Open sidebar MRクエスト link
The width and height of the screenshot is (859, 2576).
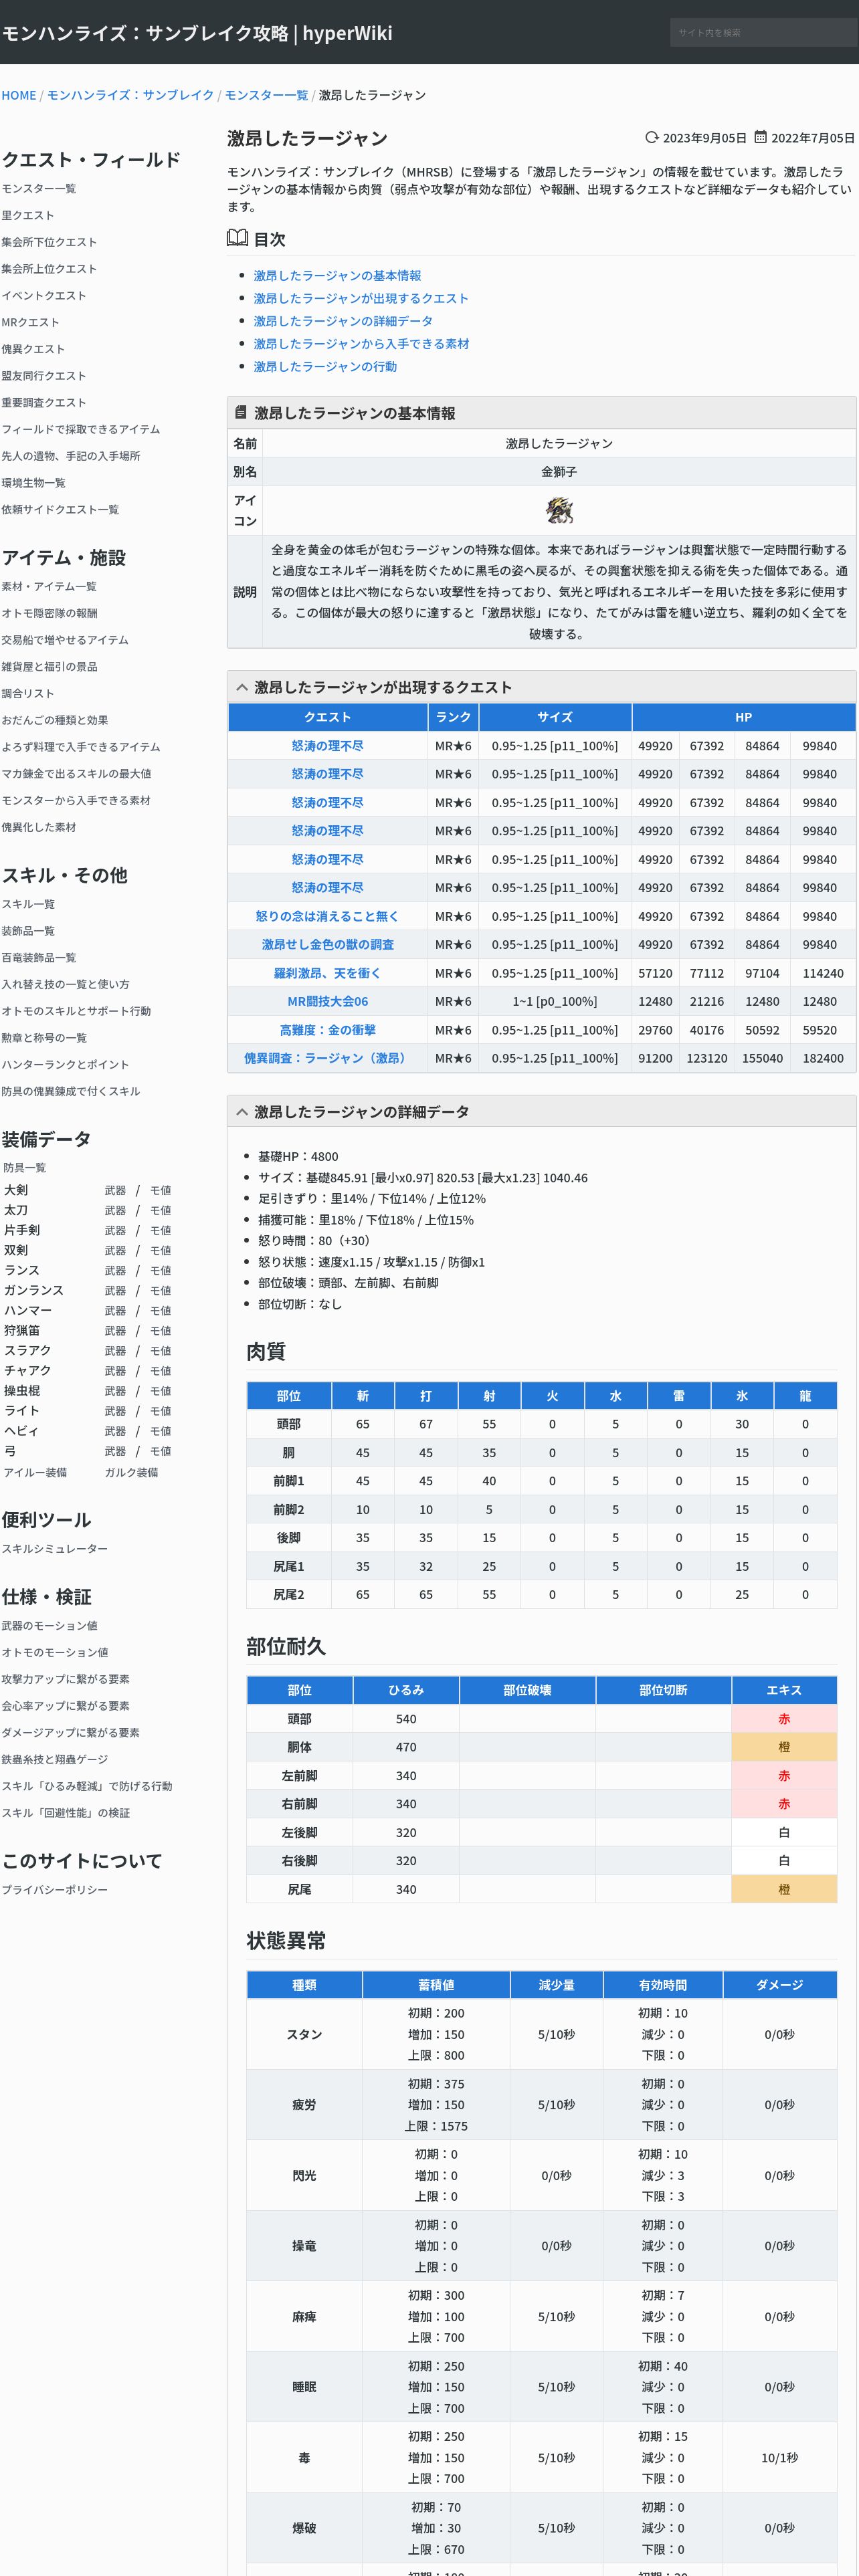[30, 322]
